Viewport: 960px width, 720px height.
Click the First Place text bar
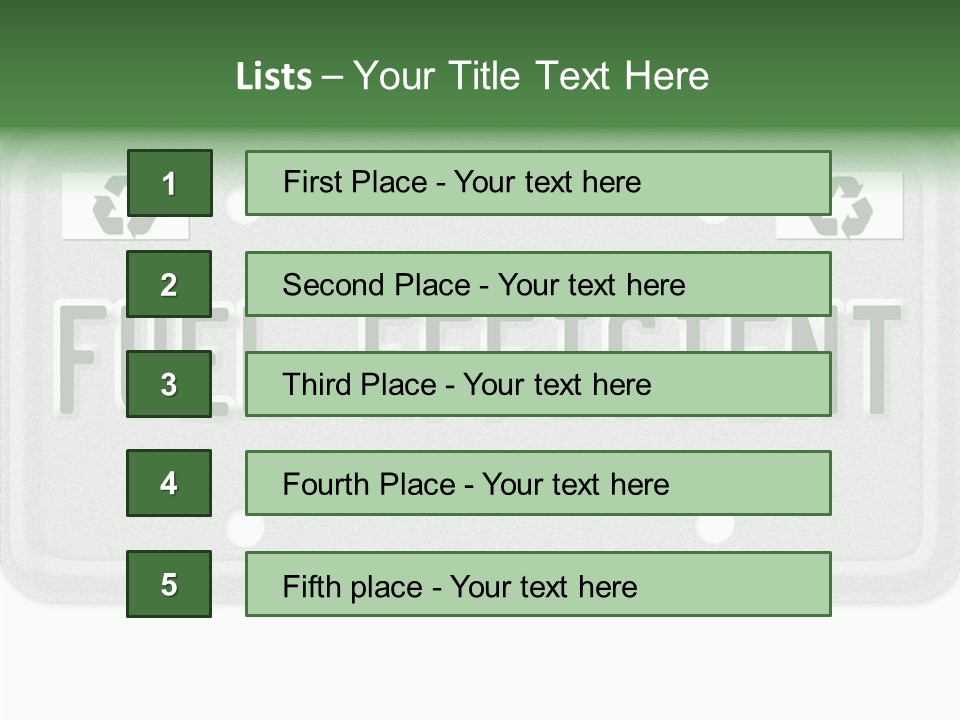pos(538,183)
